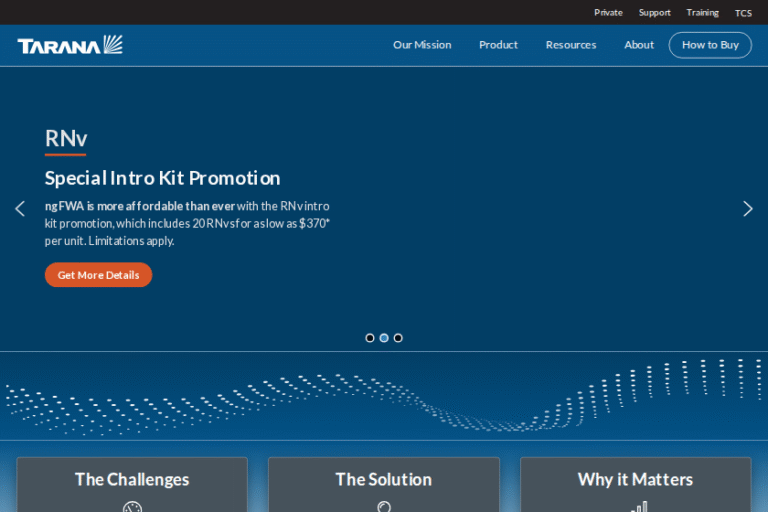Image resolution: width=768 pixels, height=512 pixels.
Task: Open the About menu item
Action: 639,45
